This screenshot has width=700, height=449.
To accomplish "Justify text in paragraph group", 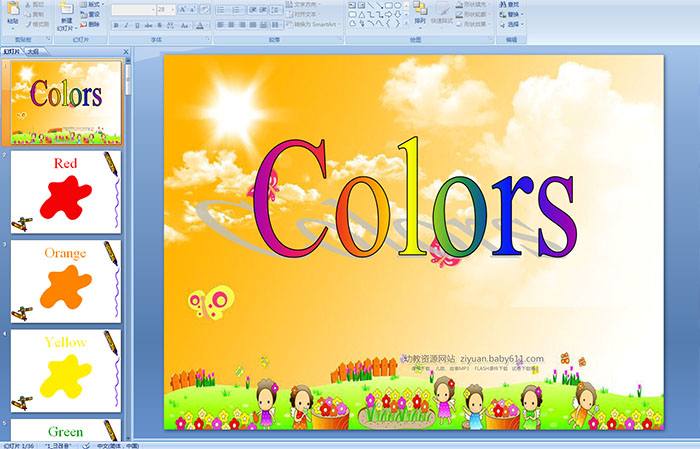I will tap(253, 25).
